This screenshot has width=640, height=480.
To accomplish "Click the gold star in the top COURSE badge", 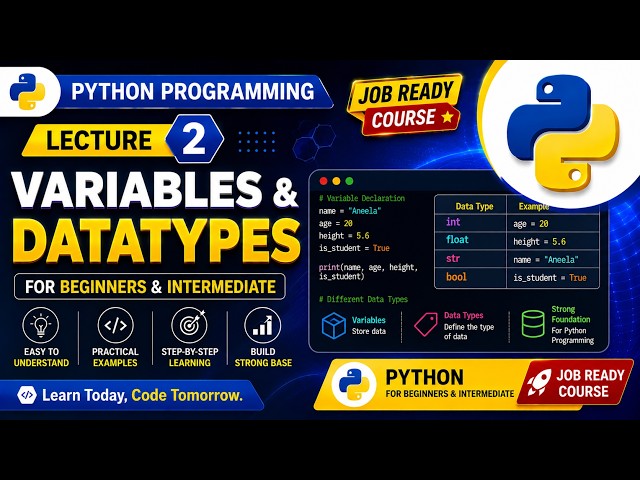I will (448, 118).
